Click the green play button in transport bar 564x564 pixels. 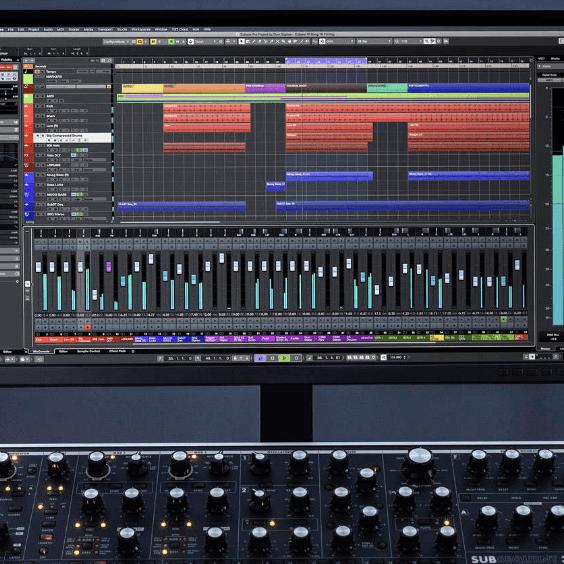[284, 358]
